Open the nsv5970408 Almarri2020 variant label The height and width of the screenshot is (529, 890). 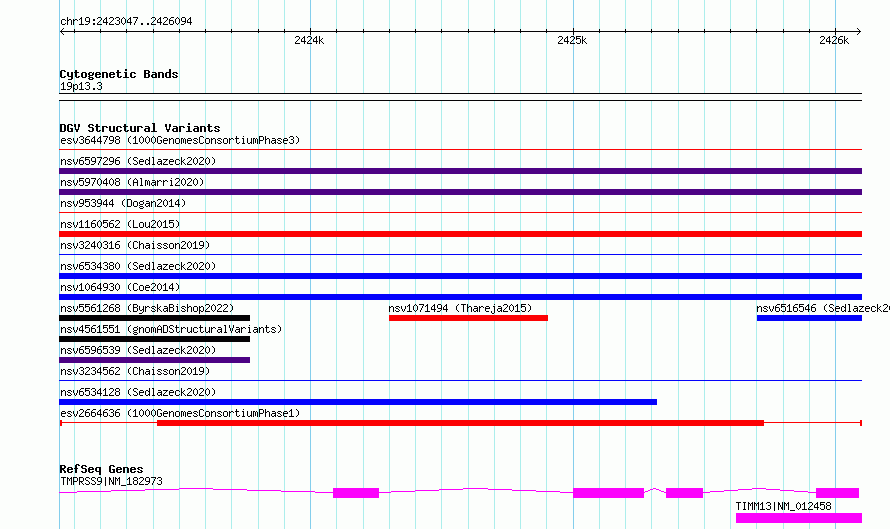[132, 182]
